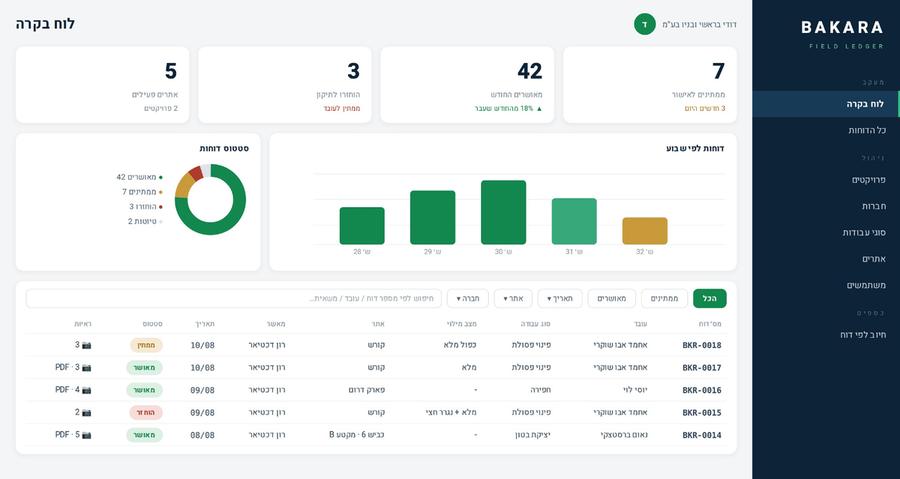Screen dimensions: 900x479
Task: Select the 'הכל' filter chip
Action: (709, 298)
